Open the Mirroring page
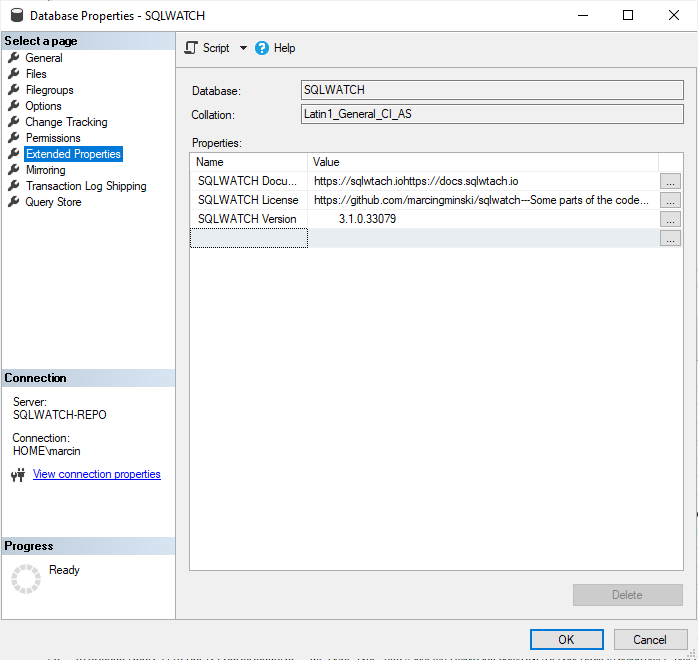 45,170
